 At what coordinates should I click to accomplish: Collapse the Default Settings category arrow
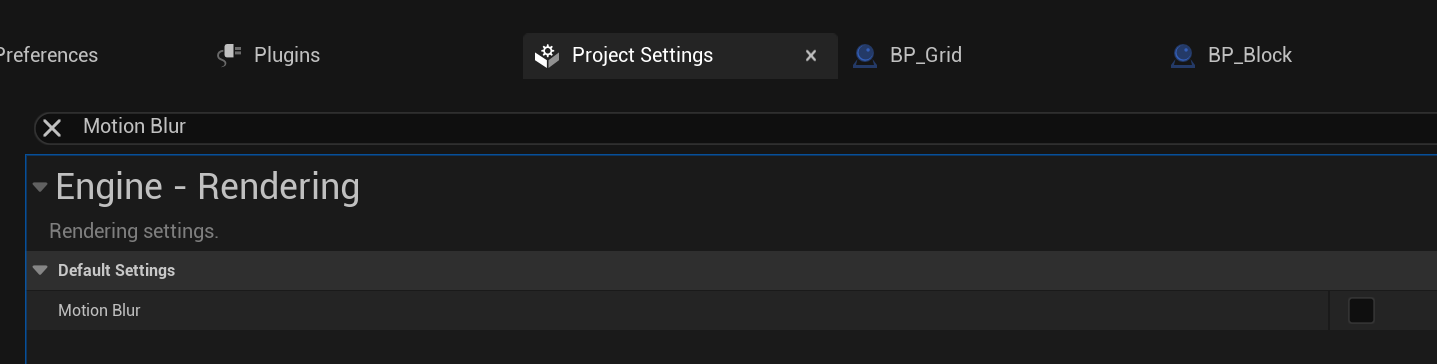[x=40, y=270]
